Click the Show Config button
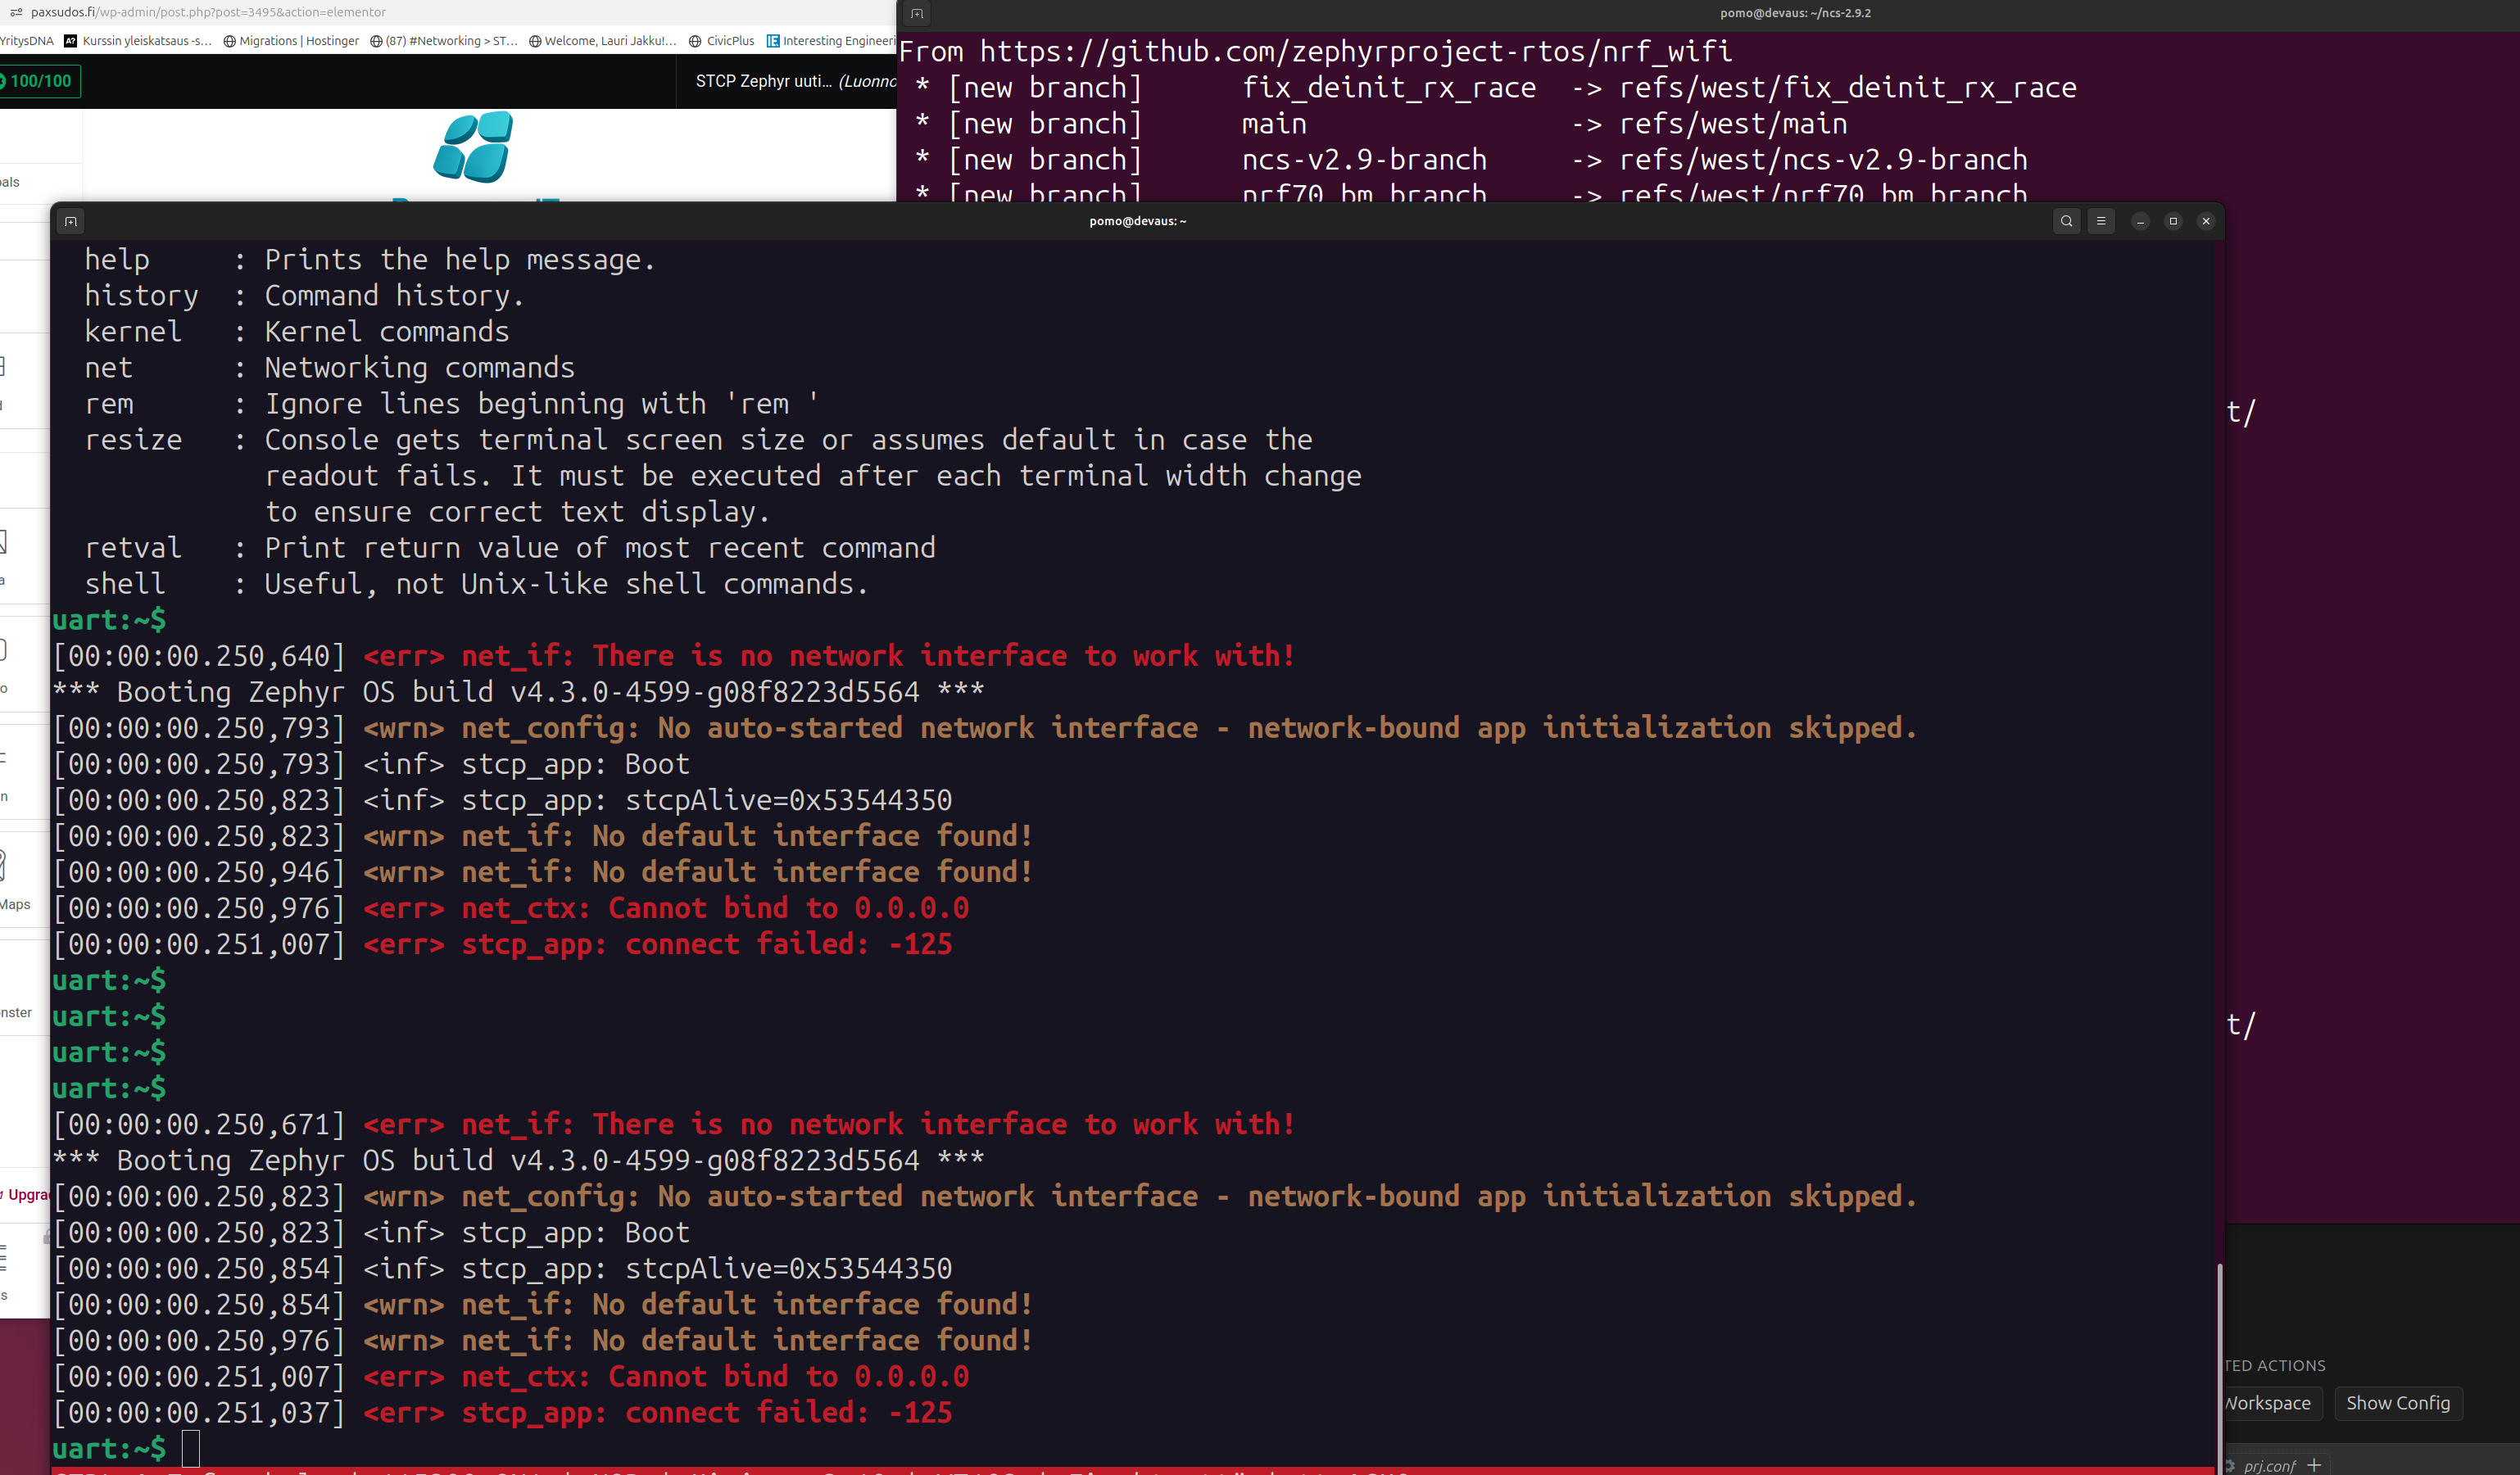 pos(2397,1403)
